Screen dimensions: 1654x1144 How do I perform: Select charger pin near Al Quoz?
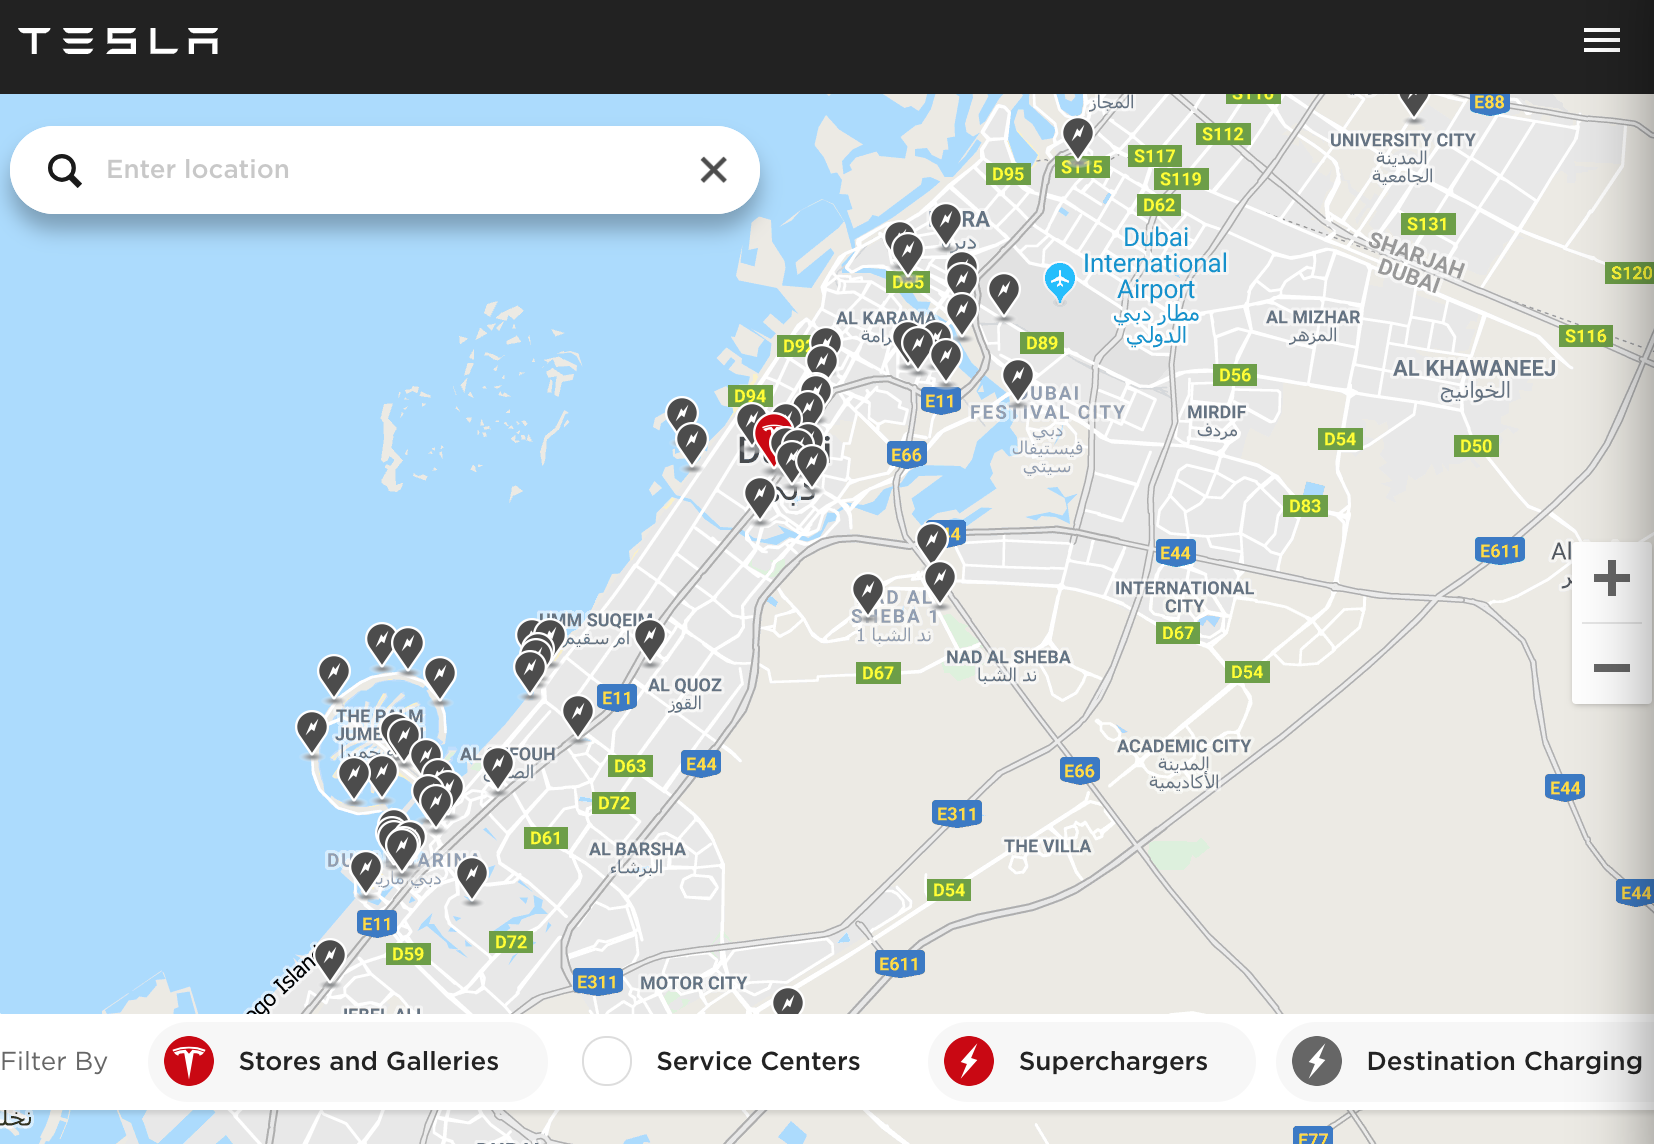650,637
